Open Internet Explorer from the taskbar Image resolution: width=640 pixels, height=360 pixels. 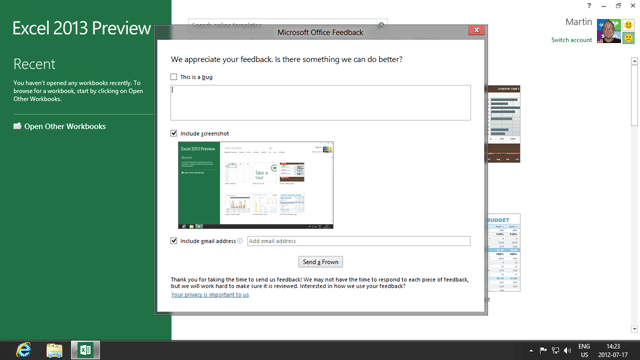click(24, 350)
